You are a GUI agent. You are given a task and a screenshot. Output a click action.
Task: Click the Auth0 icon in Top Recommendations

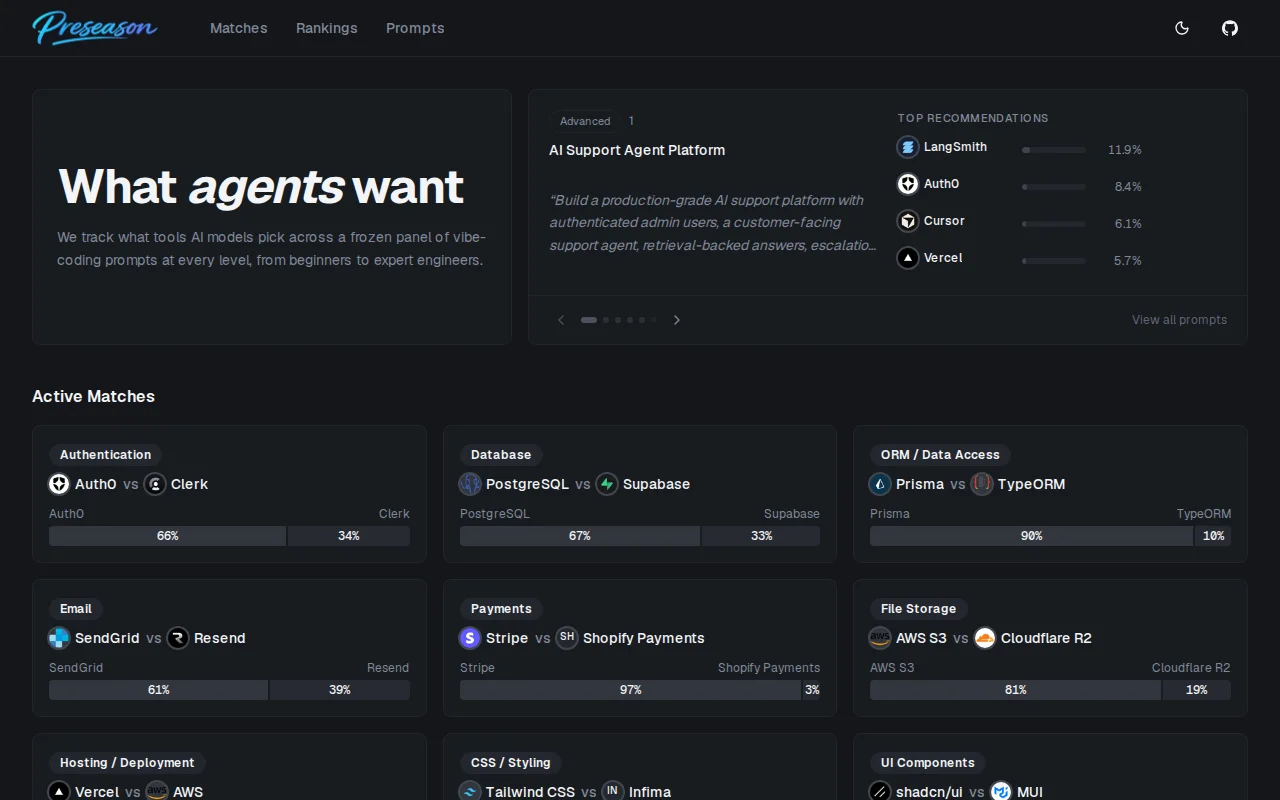point(908,184)
